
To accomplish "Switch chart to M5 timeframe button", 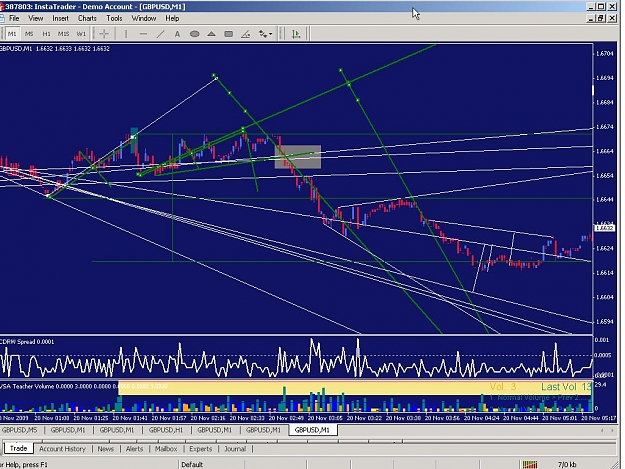I will point(29,34).
